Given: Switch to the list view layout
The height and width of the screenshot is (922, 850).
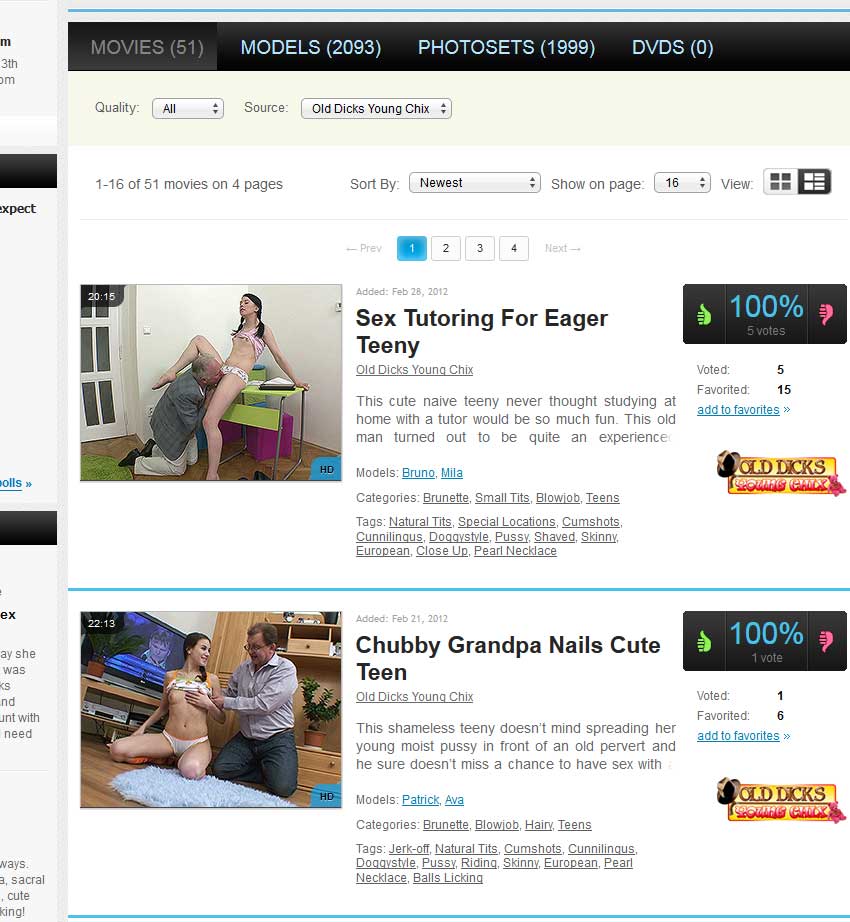Looking at the screenshot, I should [814, 182].
